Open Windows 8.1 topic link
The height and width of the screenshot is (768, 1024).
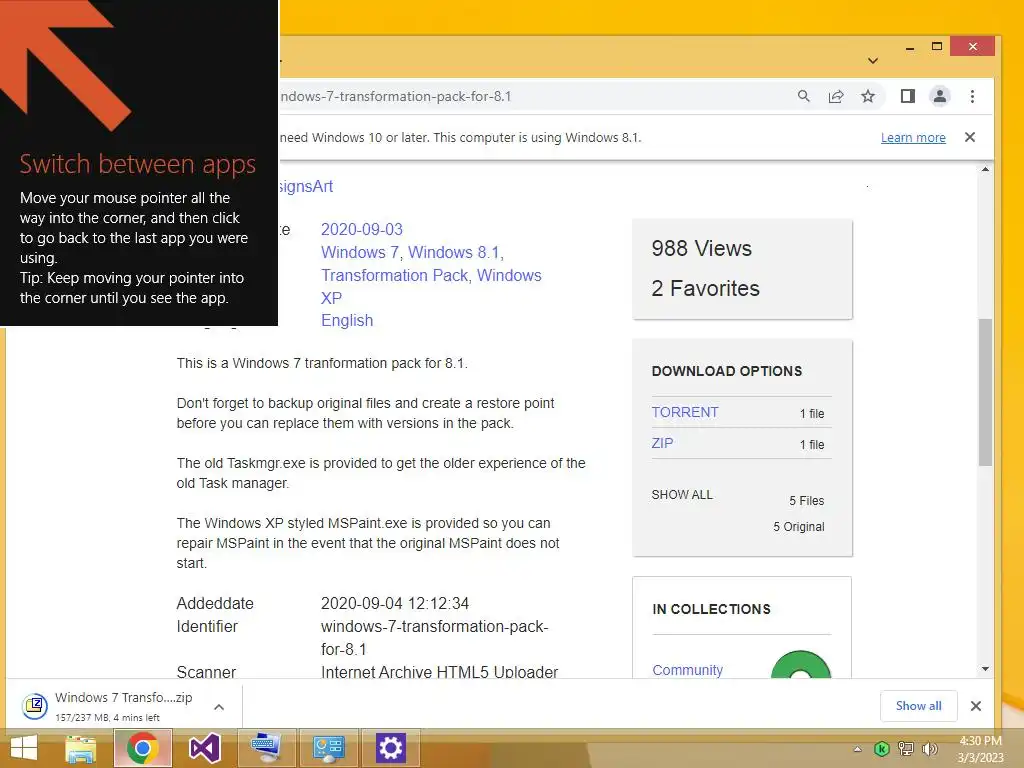coord(454,252)
